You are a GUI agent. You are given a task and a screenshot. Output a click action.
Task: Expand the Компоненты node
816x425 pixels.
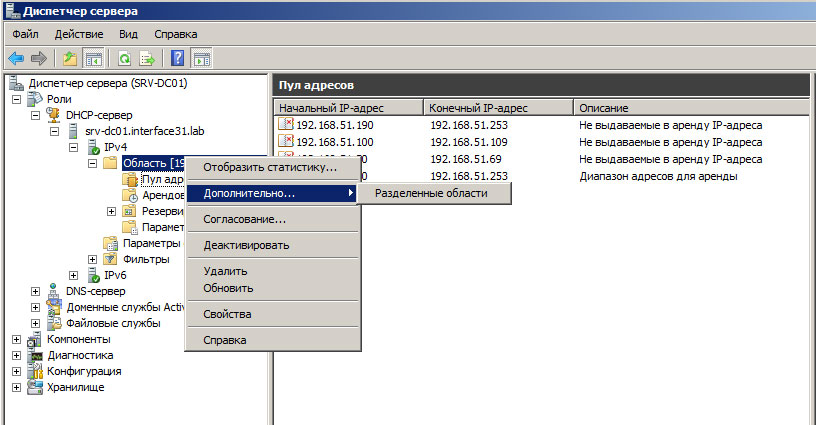tap(17, 339)
